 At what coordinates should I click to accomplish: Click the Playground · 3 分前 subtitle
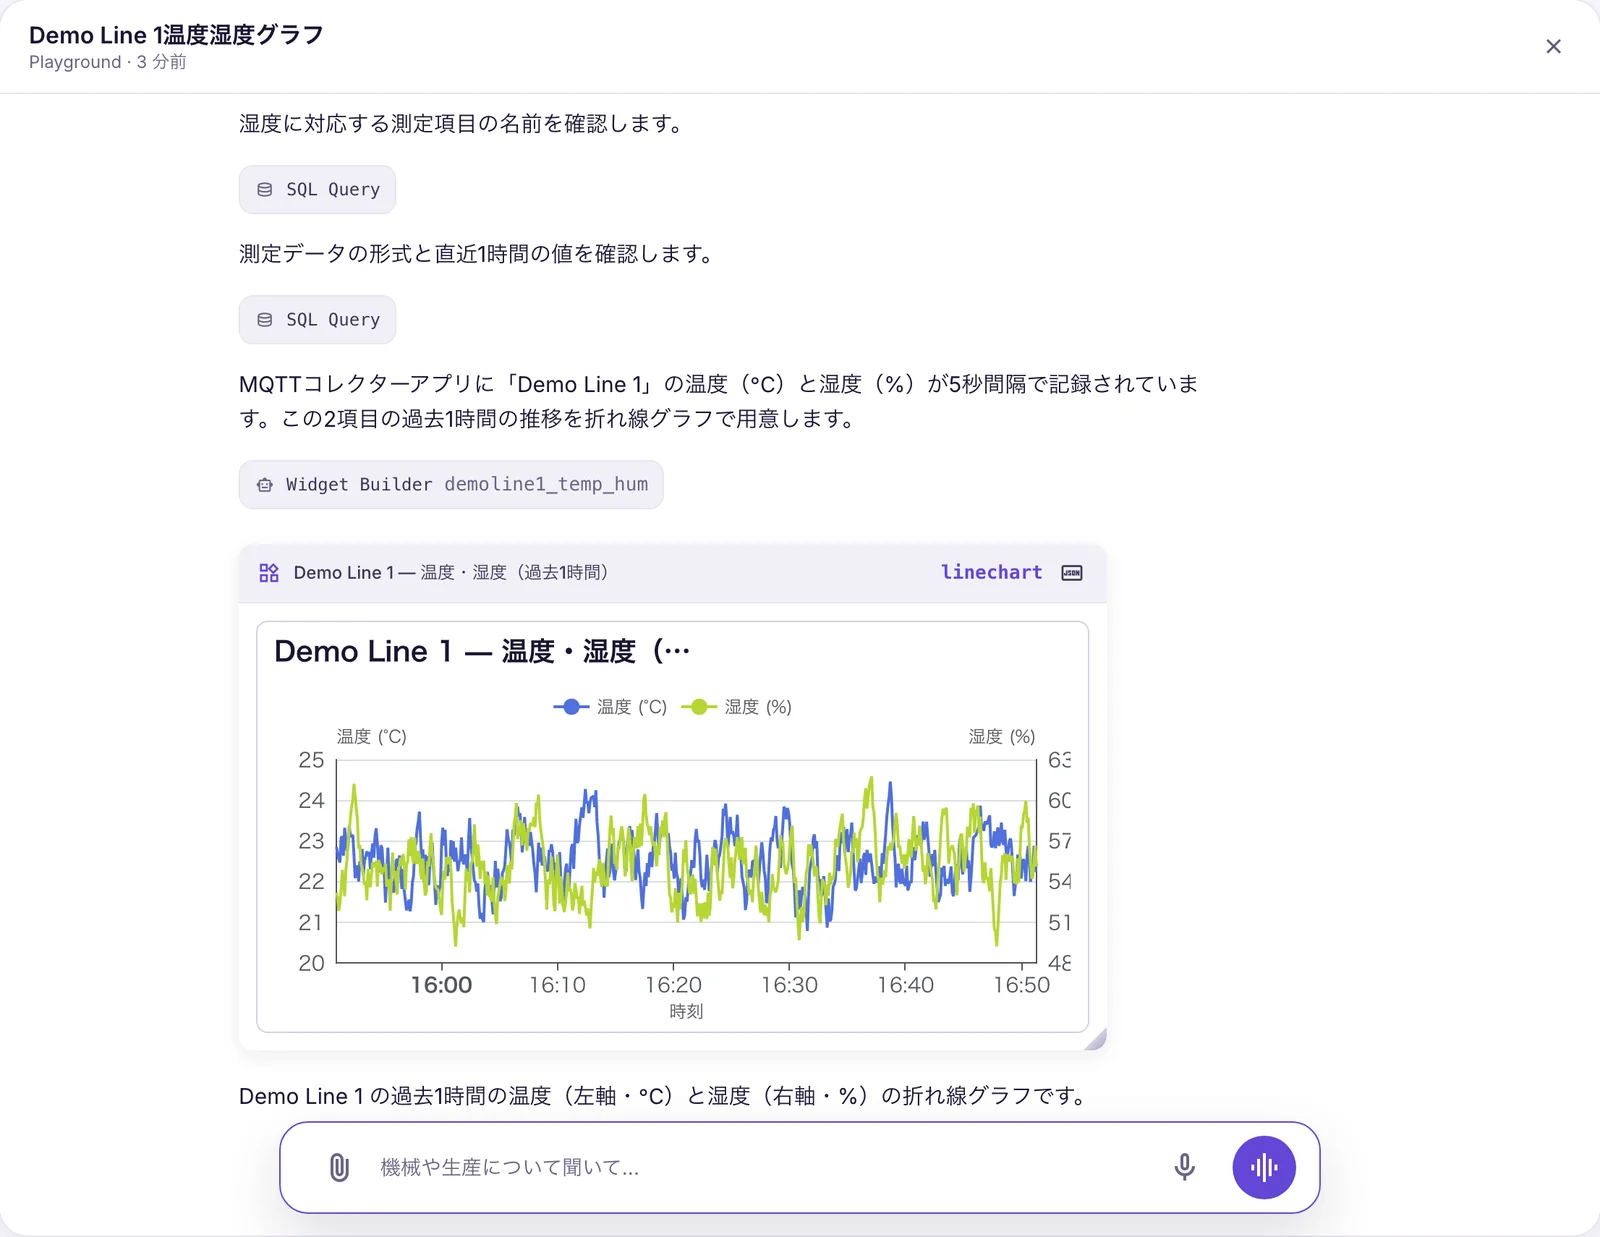click(x=108, y=62)
